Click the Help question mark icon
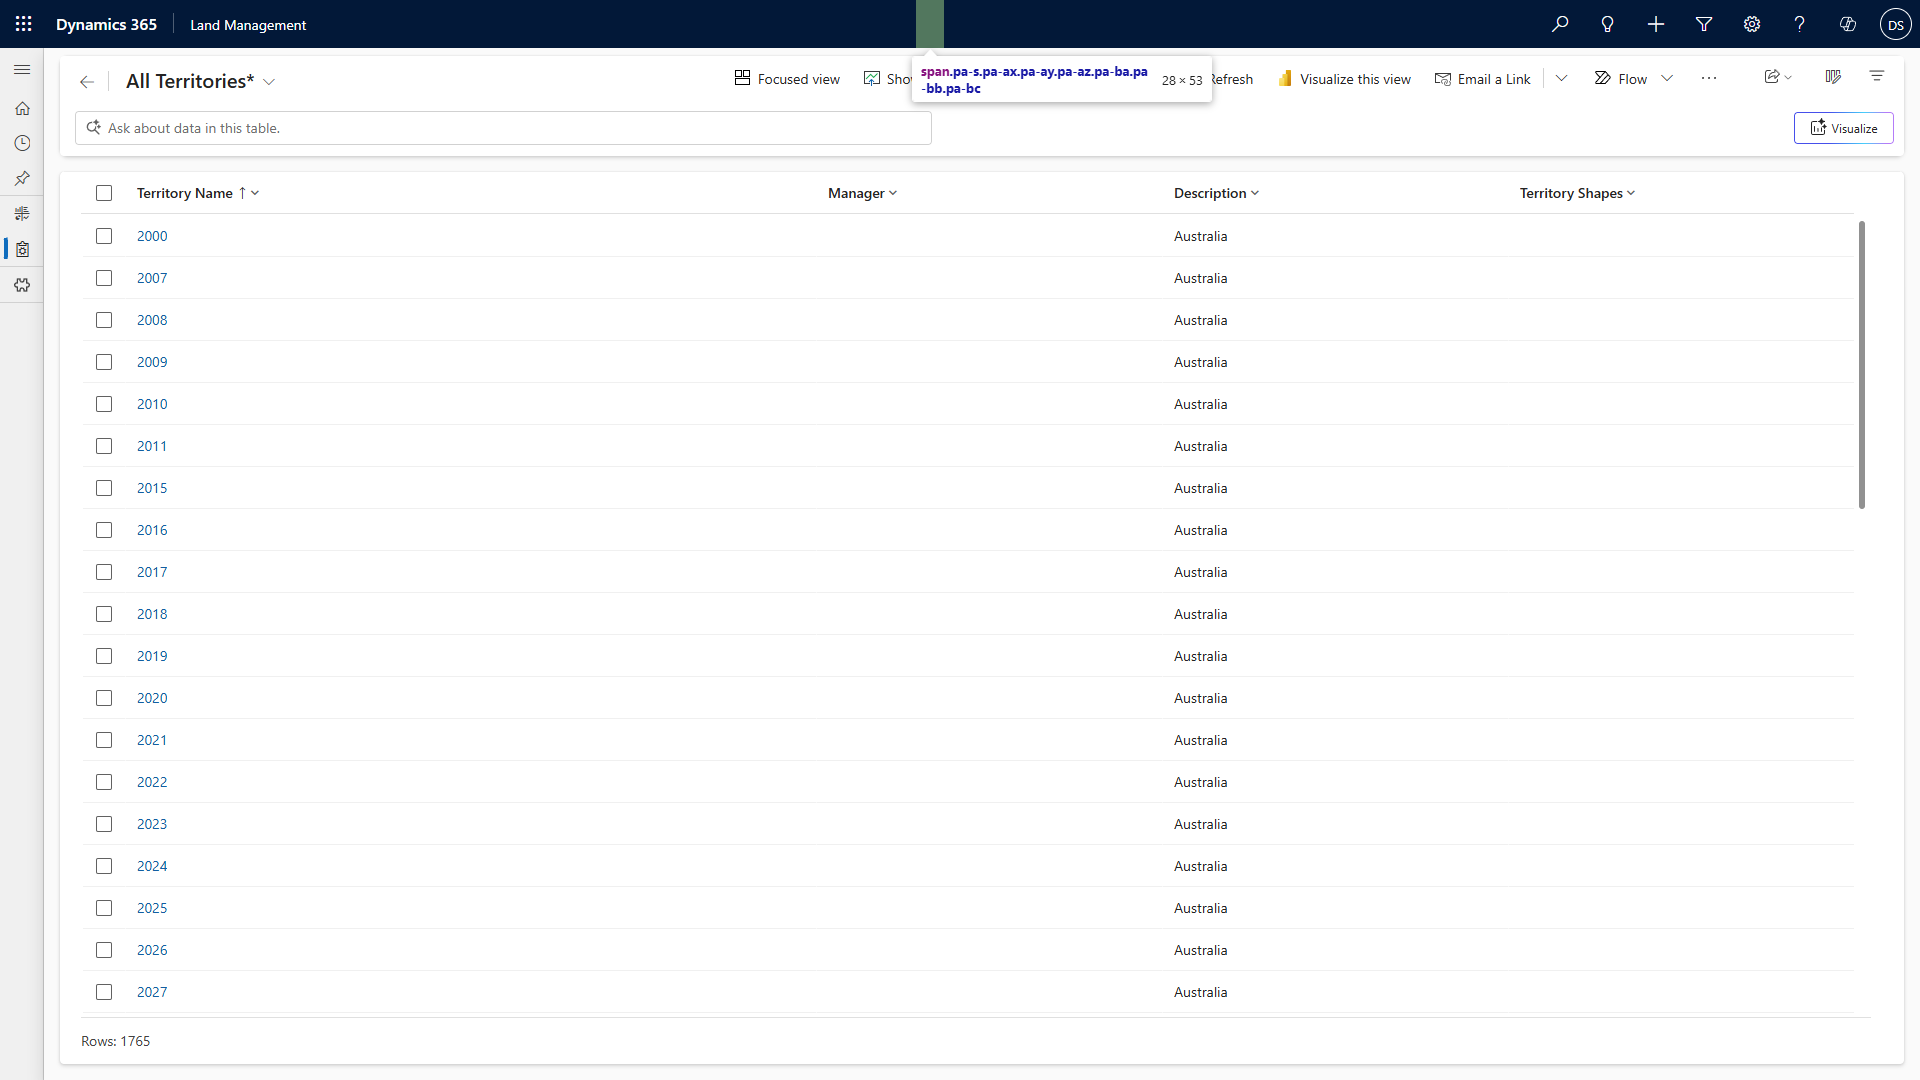The width and height of the screenshot is (1920, 1080). click(x=1799, y=24)
